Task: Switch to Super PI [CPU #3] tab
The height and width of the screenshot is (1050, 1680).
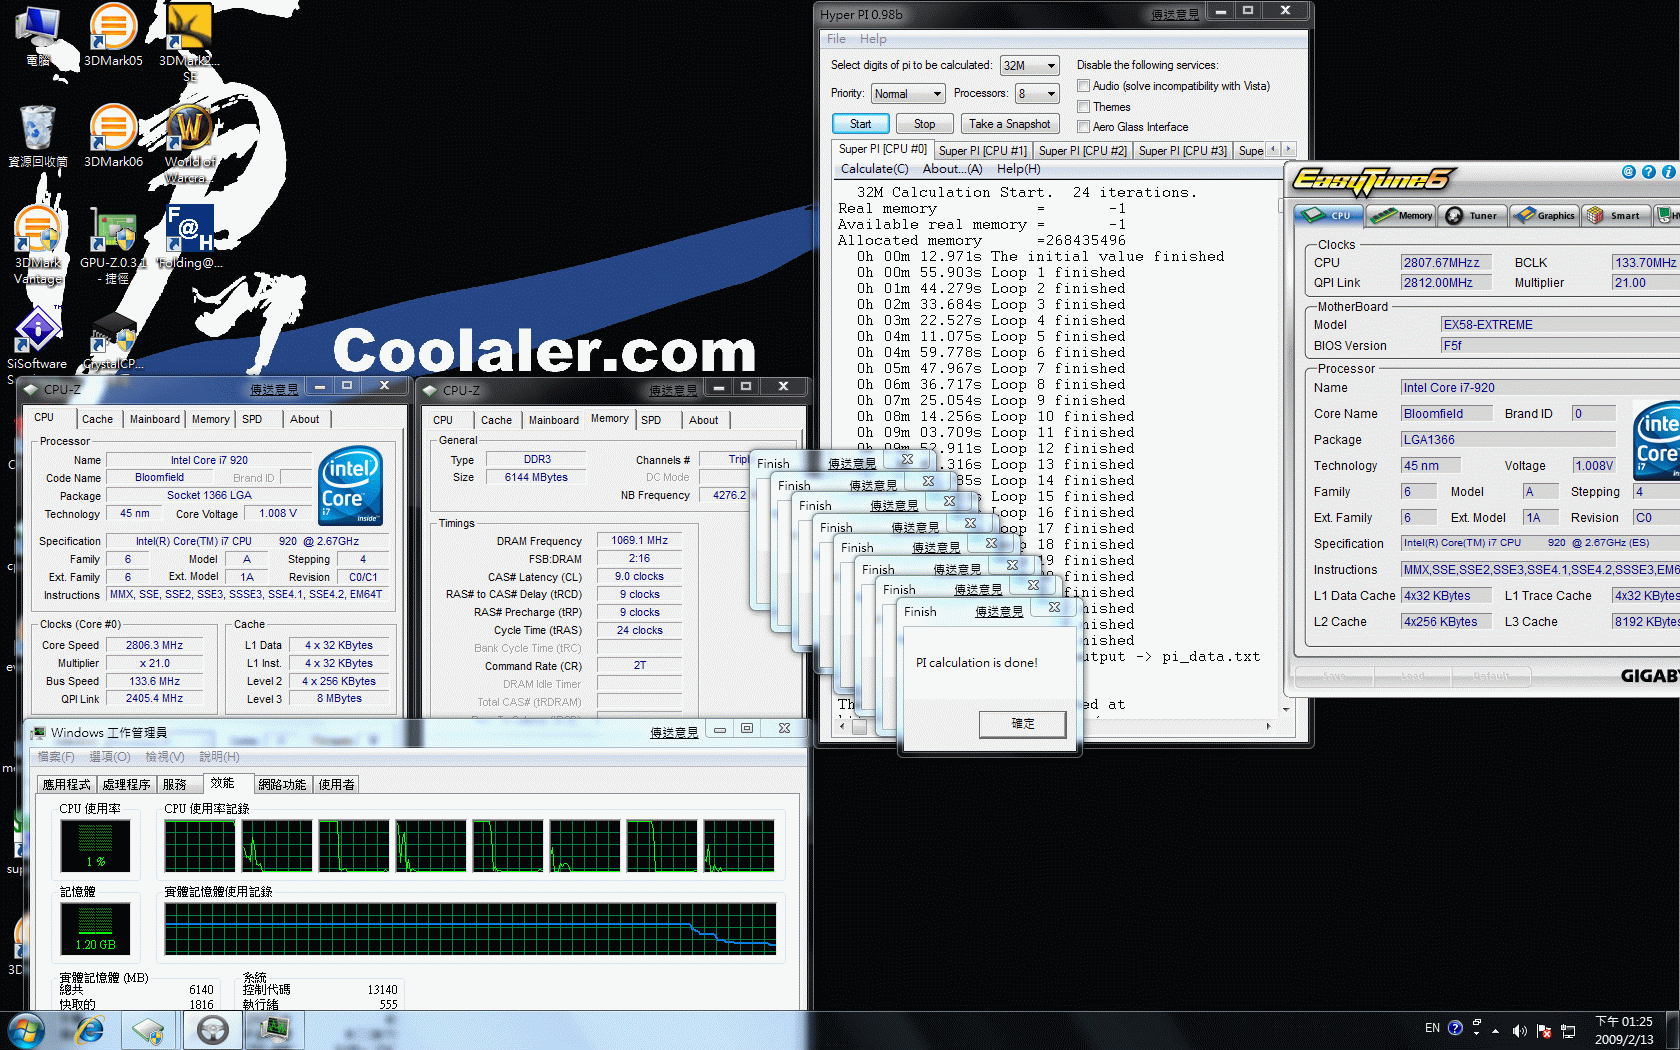Action: pyautogui.click(x=1182, y=151)
